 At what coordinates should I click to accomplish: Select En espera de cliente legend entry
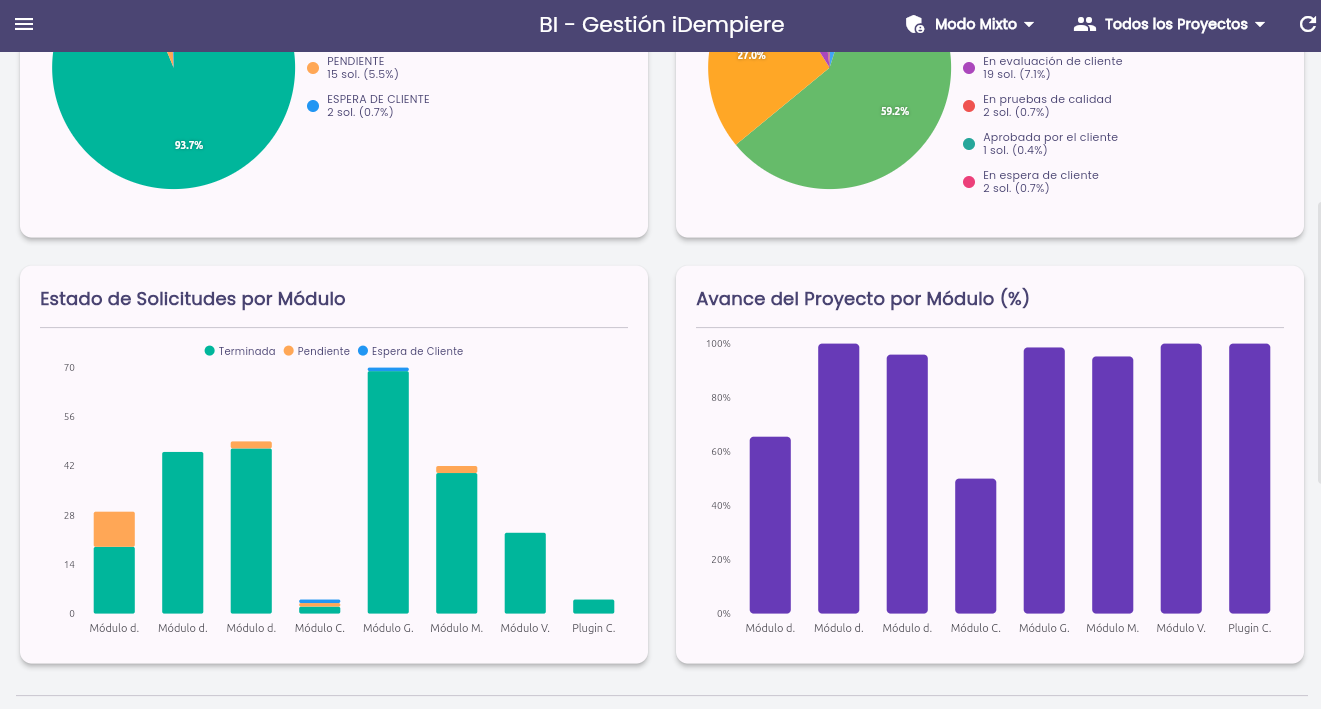(x=1030, y=182)
